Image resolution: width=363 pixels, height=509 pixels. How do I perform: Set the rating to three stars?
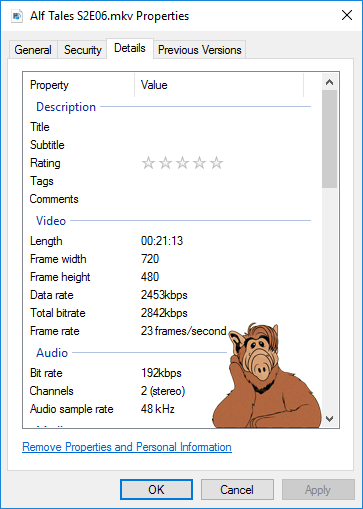click(182, 163)
